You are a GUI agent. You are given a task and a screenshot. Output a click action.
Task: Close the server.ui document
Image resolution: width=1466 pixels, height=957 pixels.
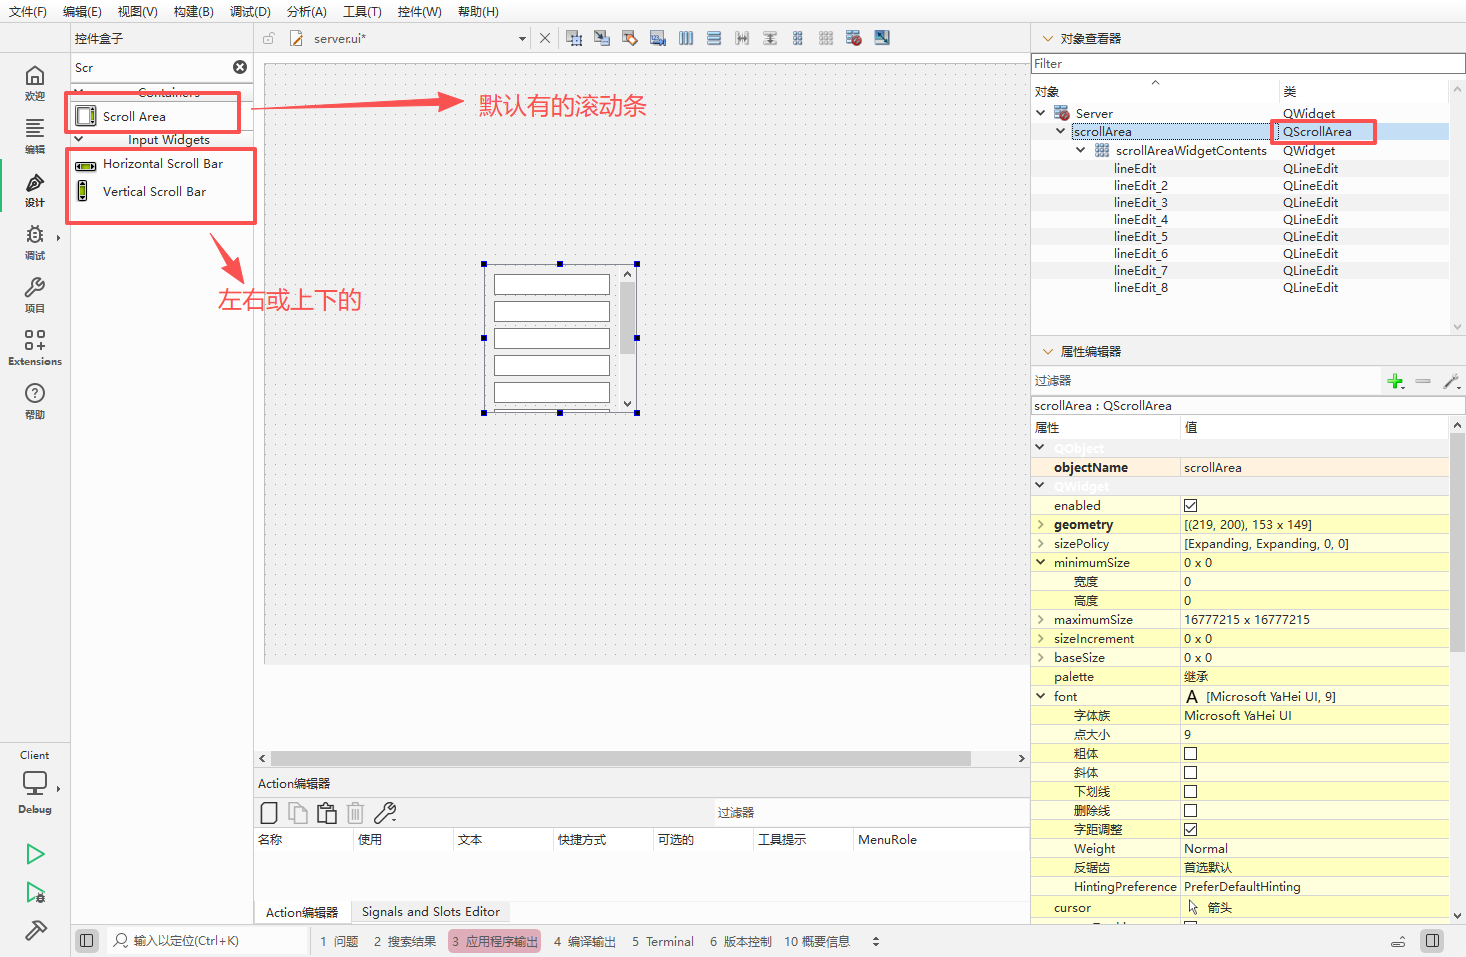[x=545, y=38]
